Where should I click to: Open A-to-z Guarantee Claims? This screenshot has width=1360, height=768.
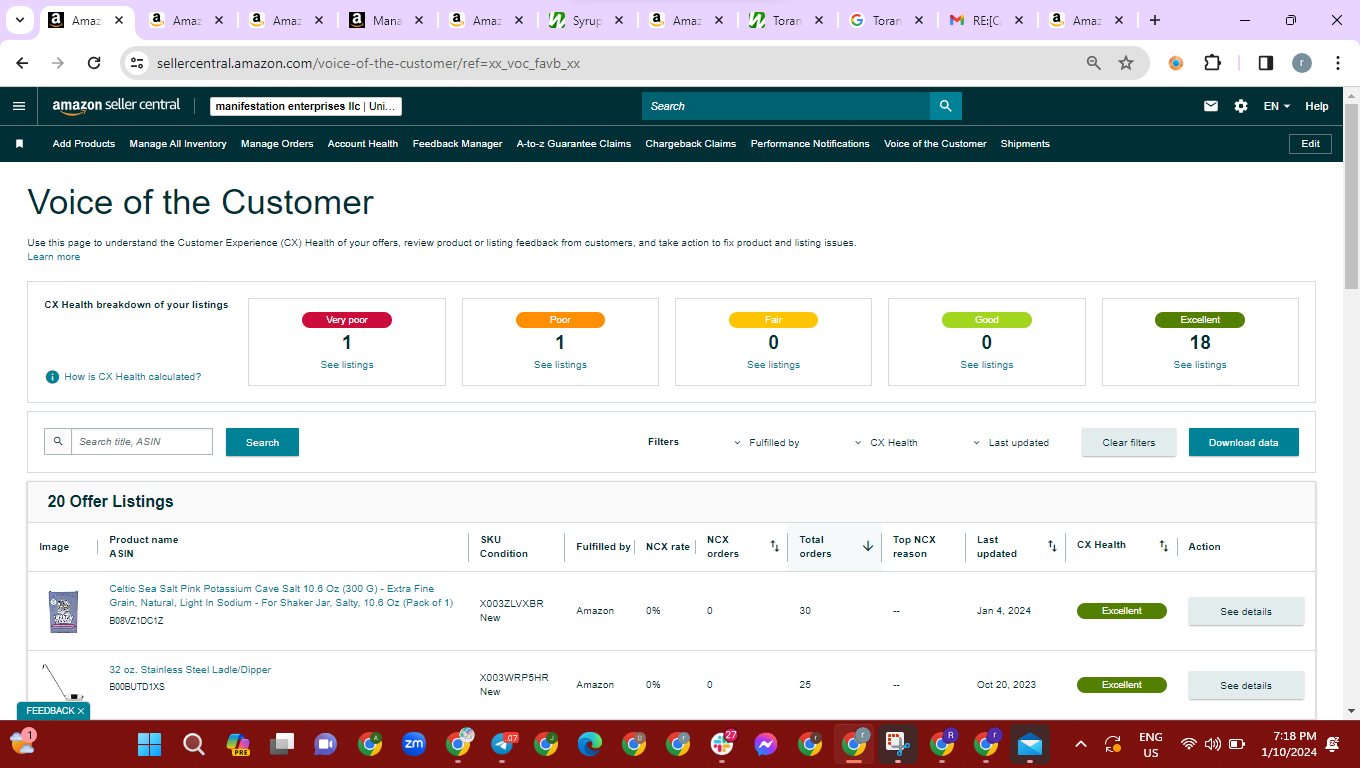(574, 144)
